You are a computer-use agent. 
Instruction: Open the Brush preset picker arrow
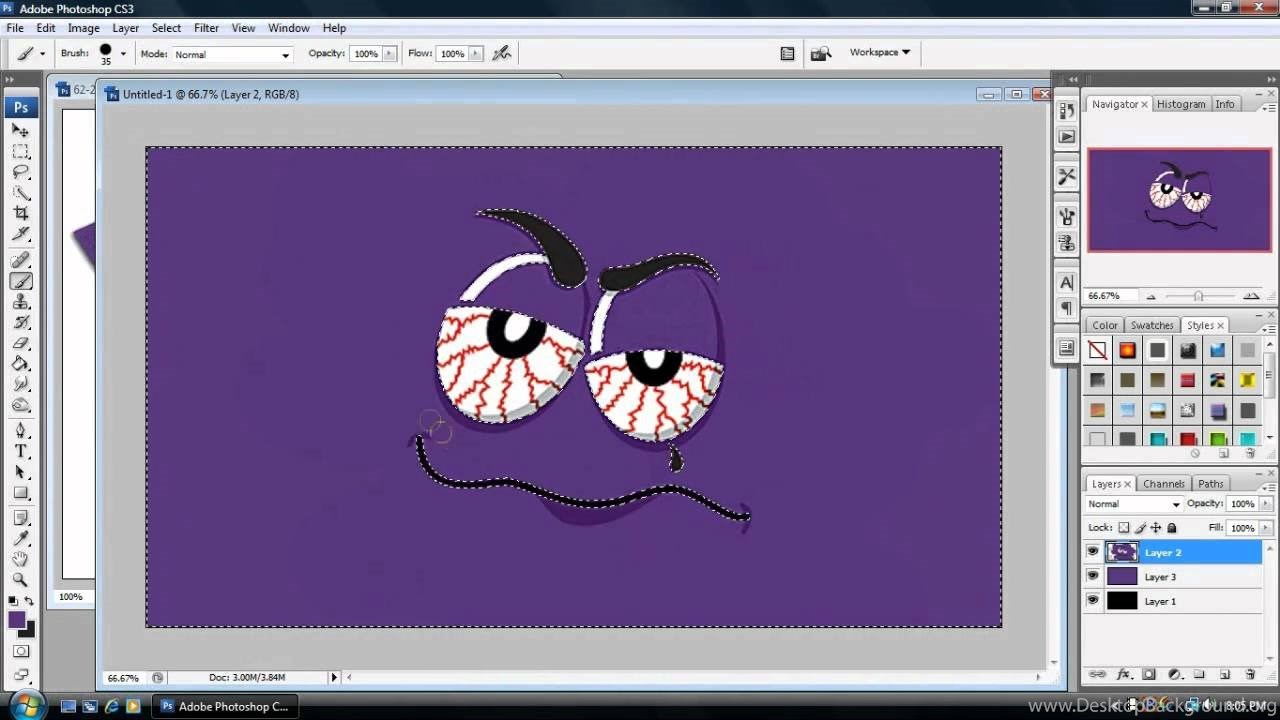coord(123,54)
